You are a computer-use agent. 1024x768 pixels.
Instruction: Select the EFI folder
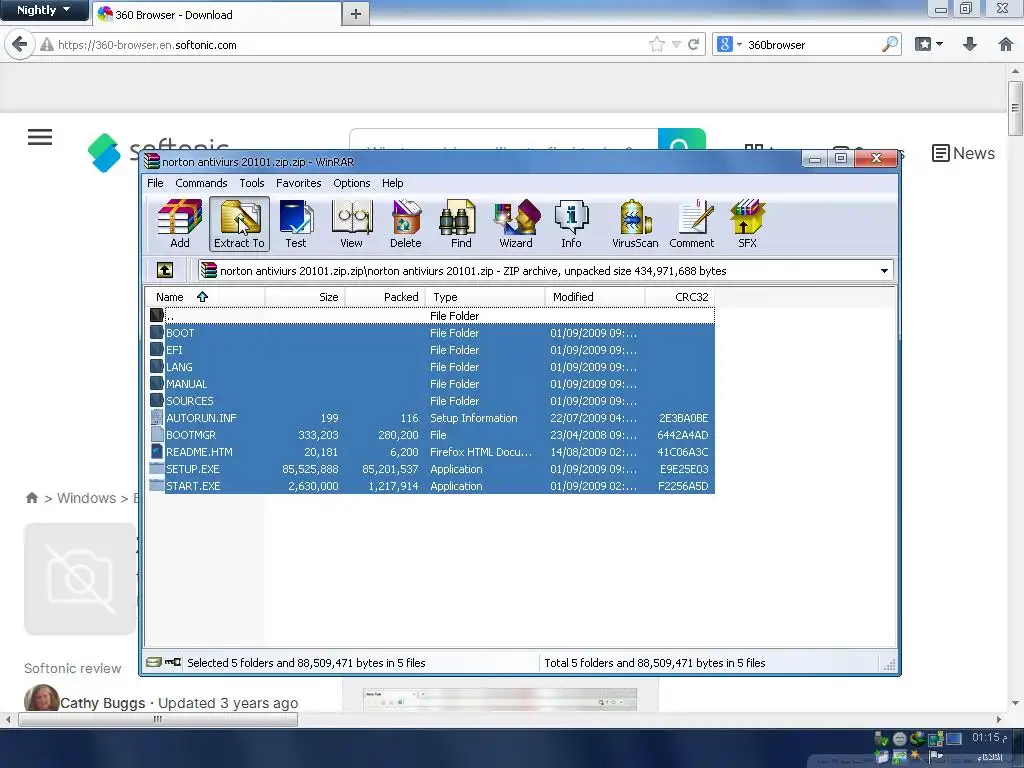point(432,350)
